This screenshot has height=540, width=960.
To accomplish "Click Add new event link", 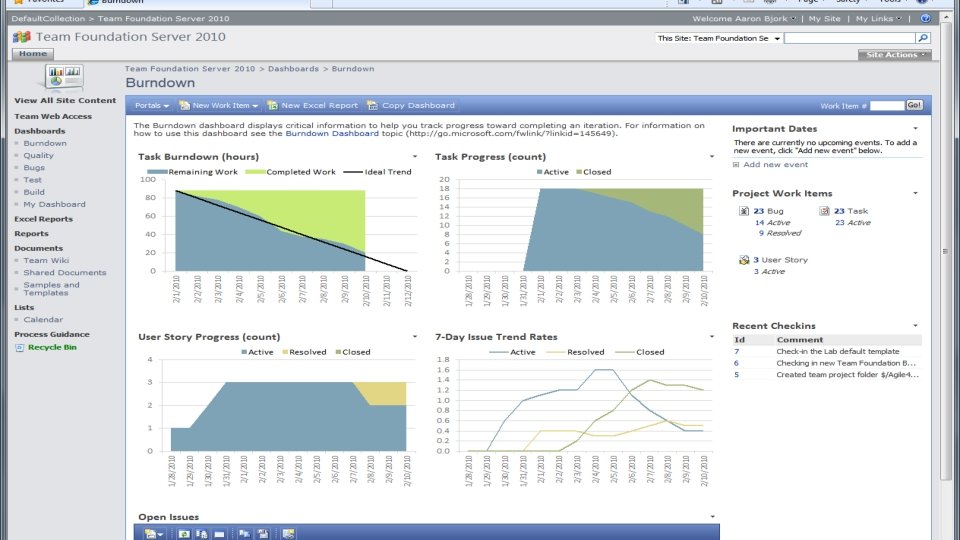I will 775,165.
